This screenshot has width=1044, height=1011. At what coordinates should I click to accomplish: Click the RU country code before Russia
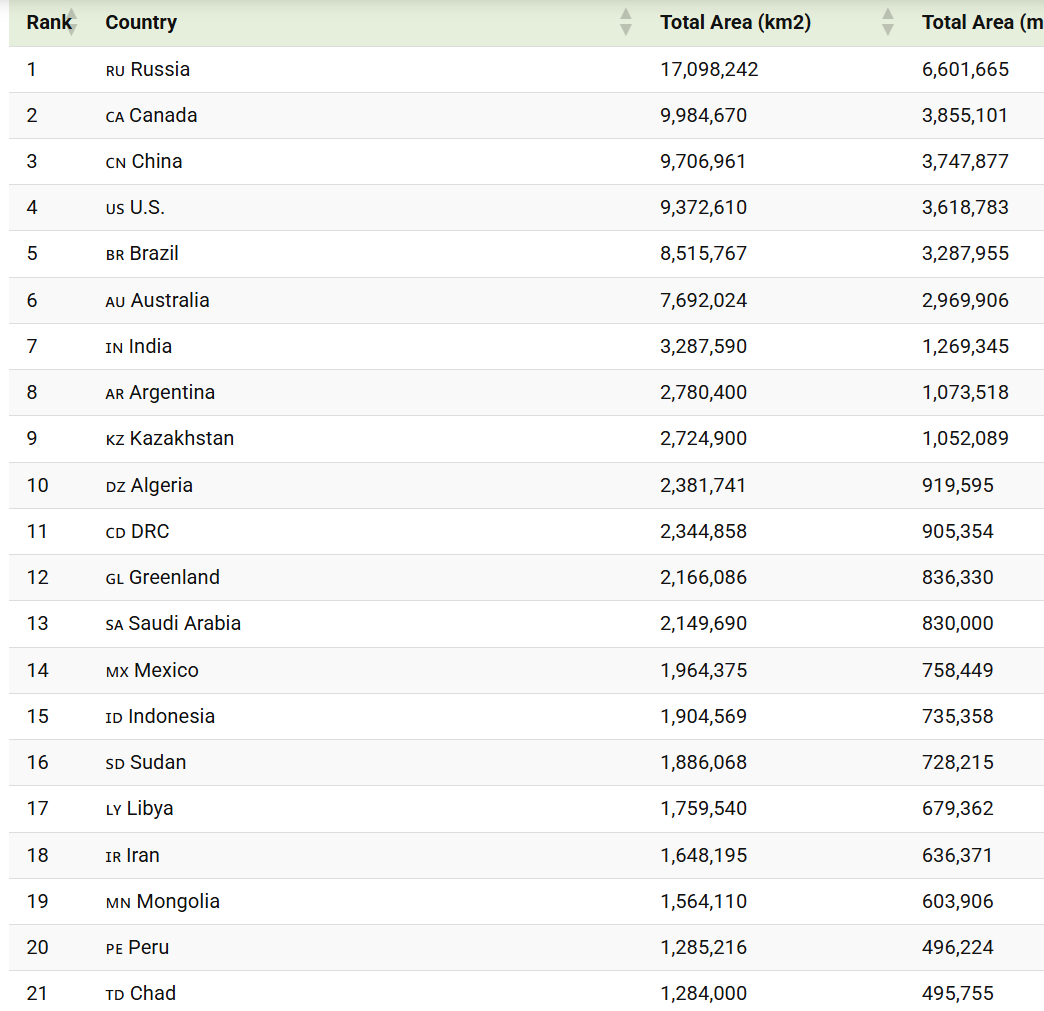(115, 71)
